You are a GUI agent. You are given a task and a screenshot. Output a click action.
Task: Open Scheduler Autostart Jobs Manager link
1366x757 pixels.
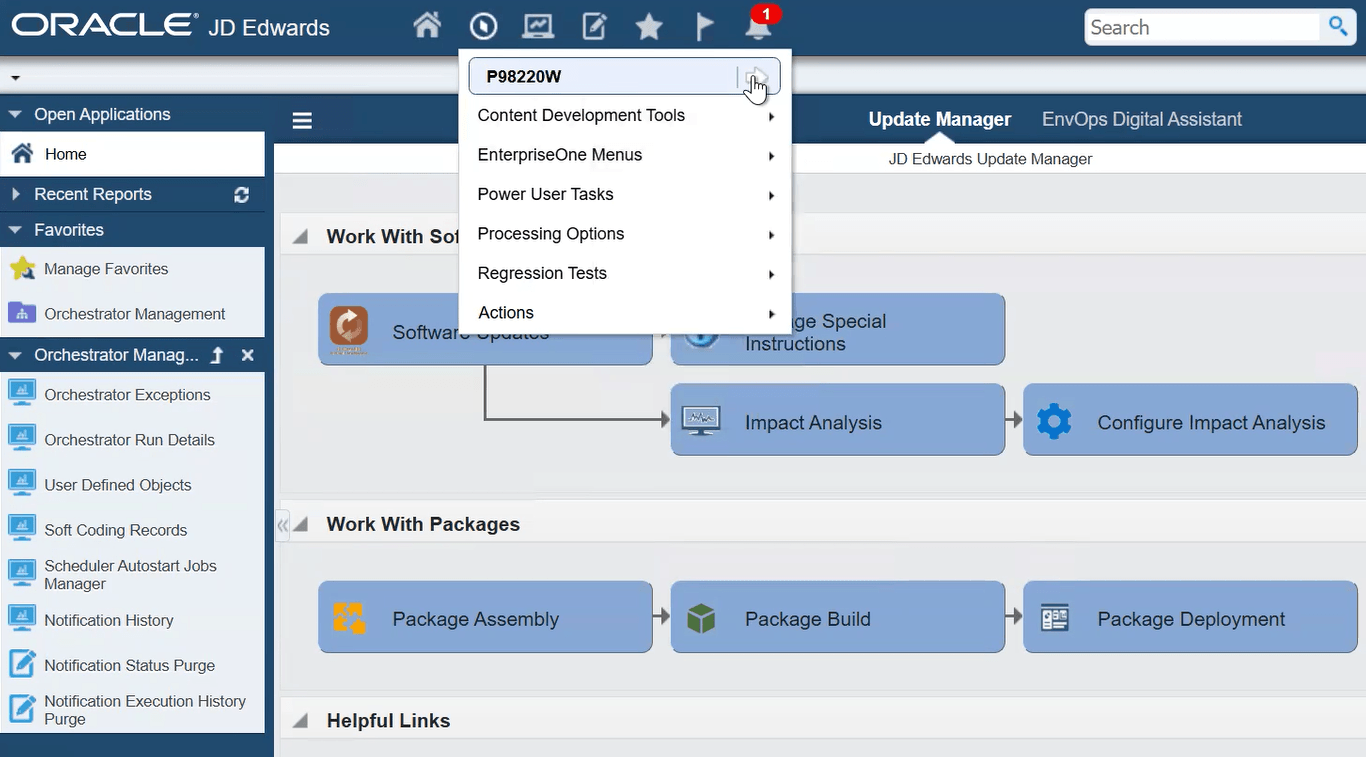[131, 575]
